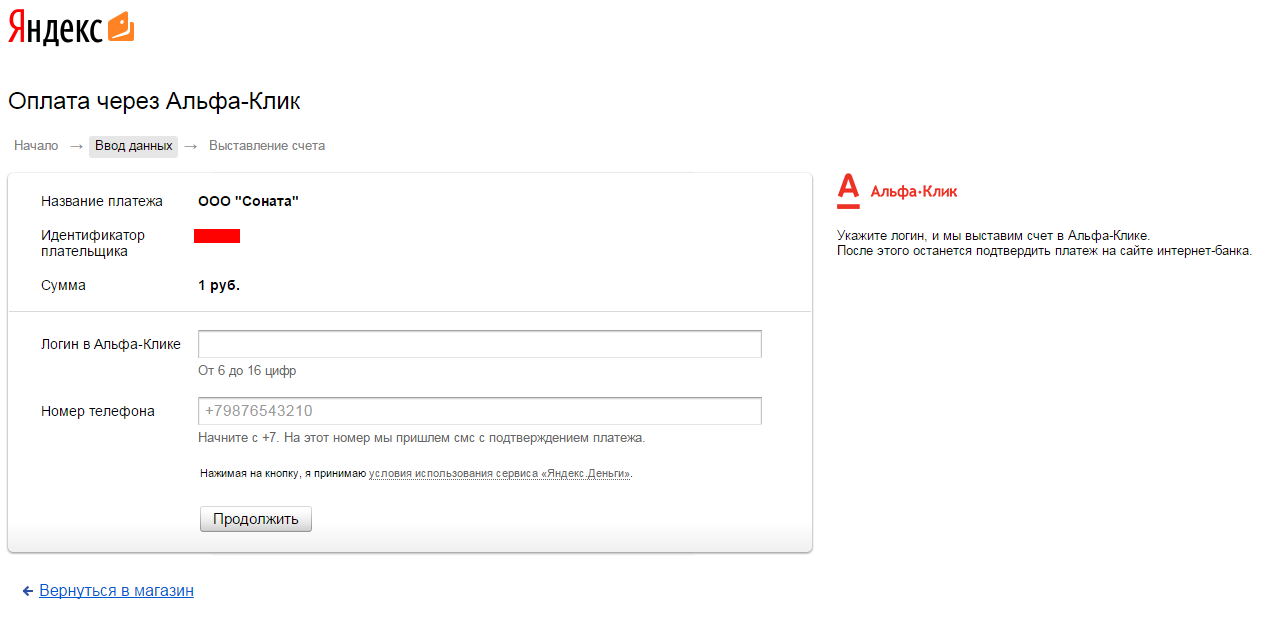
Task: Click the Номер телефона label
Action: click(98, 411)
